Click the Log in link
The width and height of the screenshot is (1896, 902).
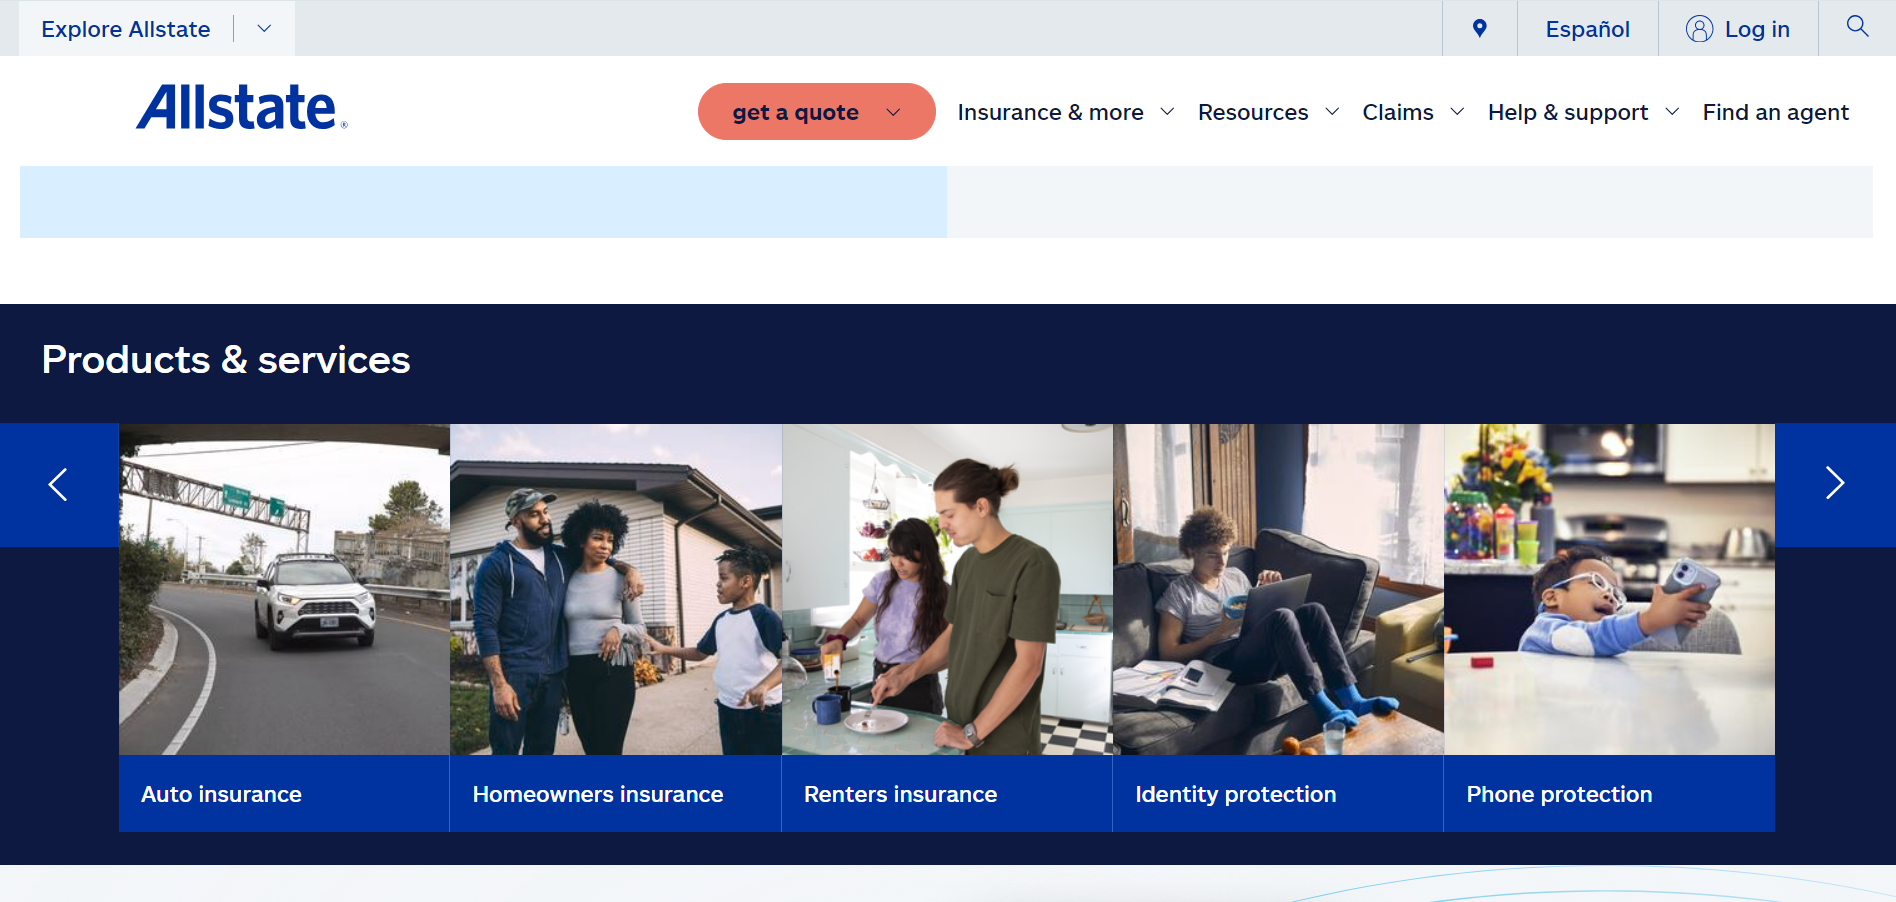1738,29
